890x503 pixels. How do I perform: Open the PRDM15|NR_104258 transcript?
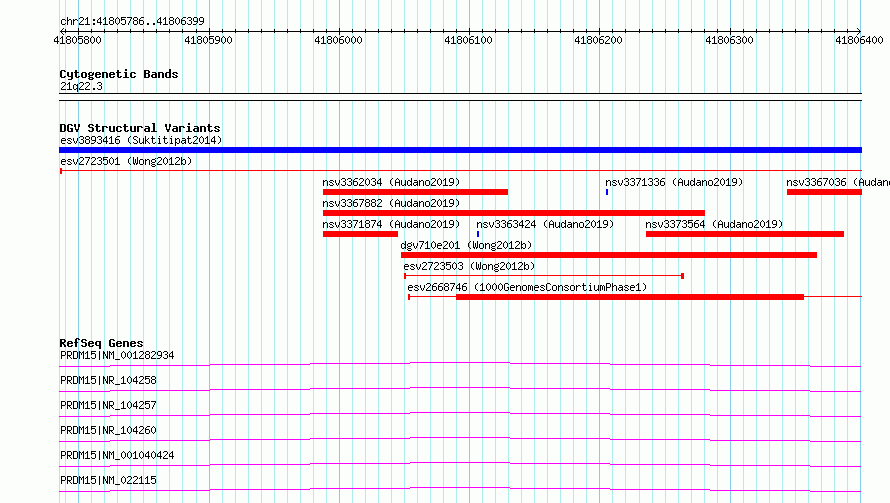(x=108, y=380)
